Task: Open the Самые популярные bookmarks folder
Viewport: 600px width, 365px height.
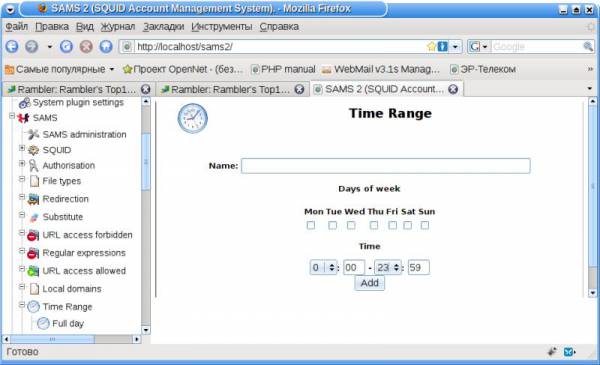Action: (59, 69)
